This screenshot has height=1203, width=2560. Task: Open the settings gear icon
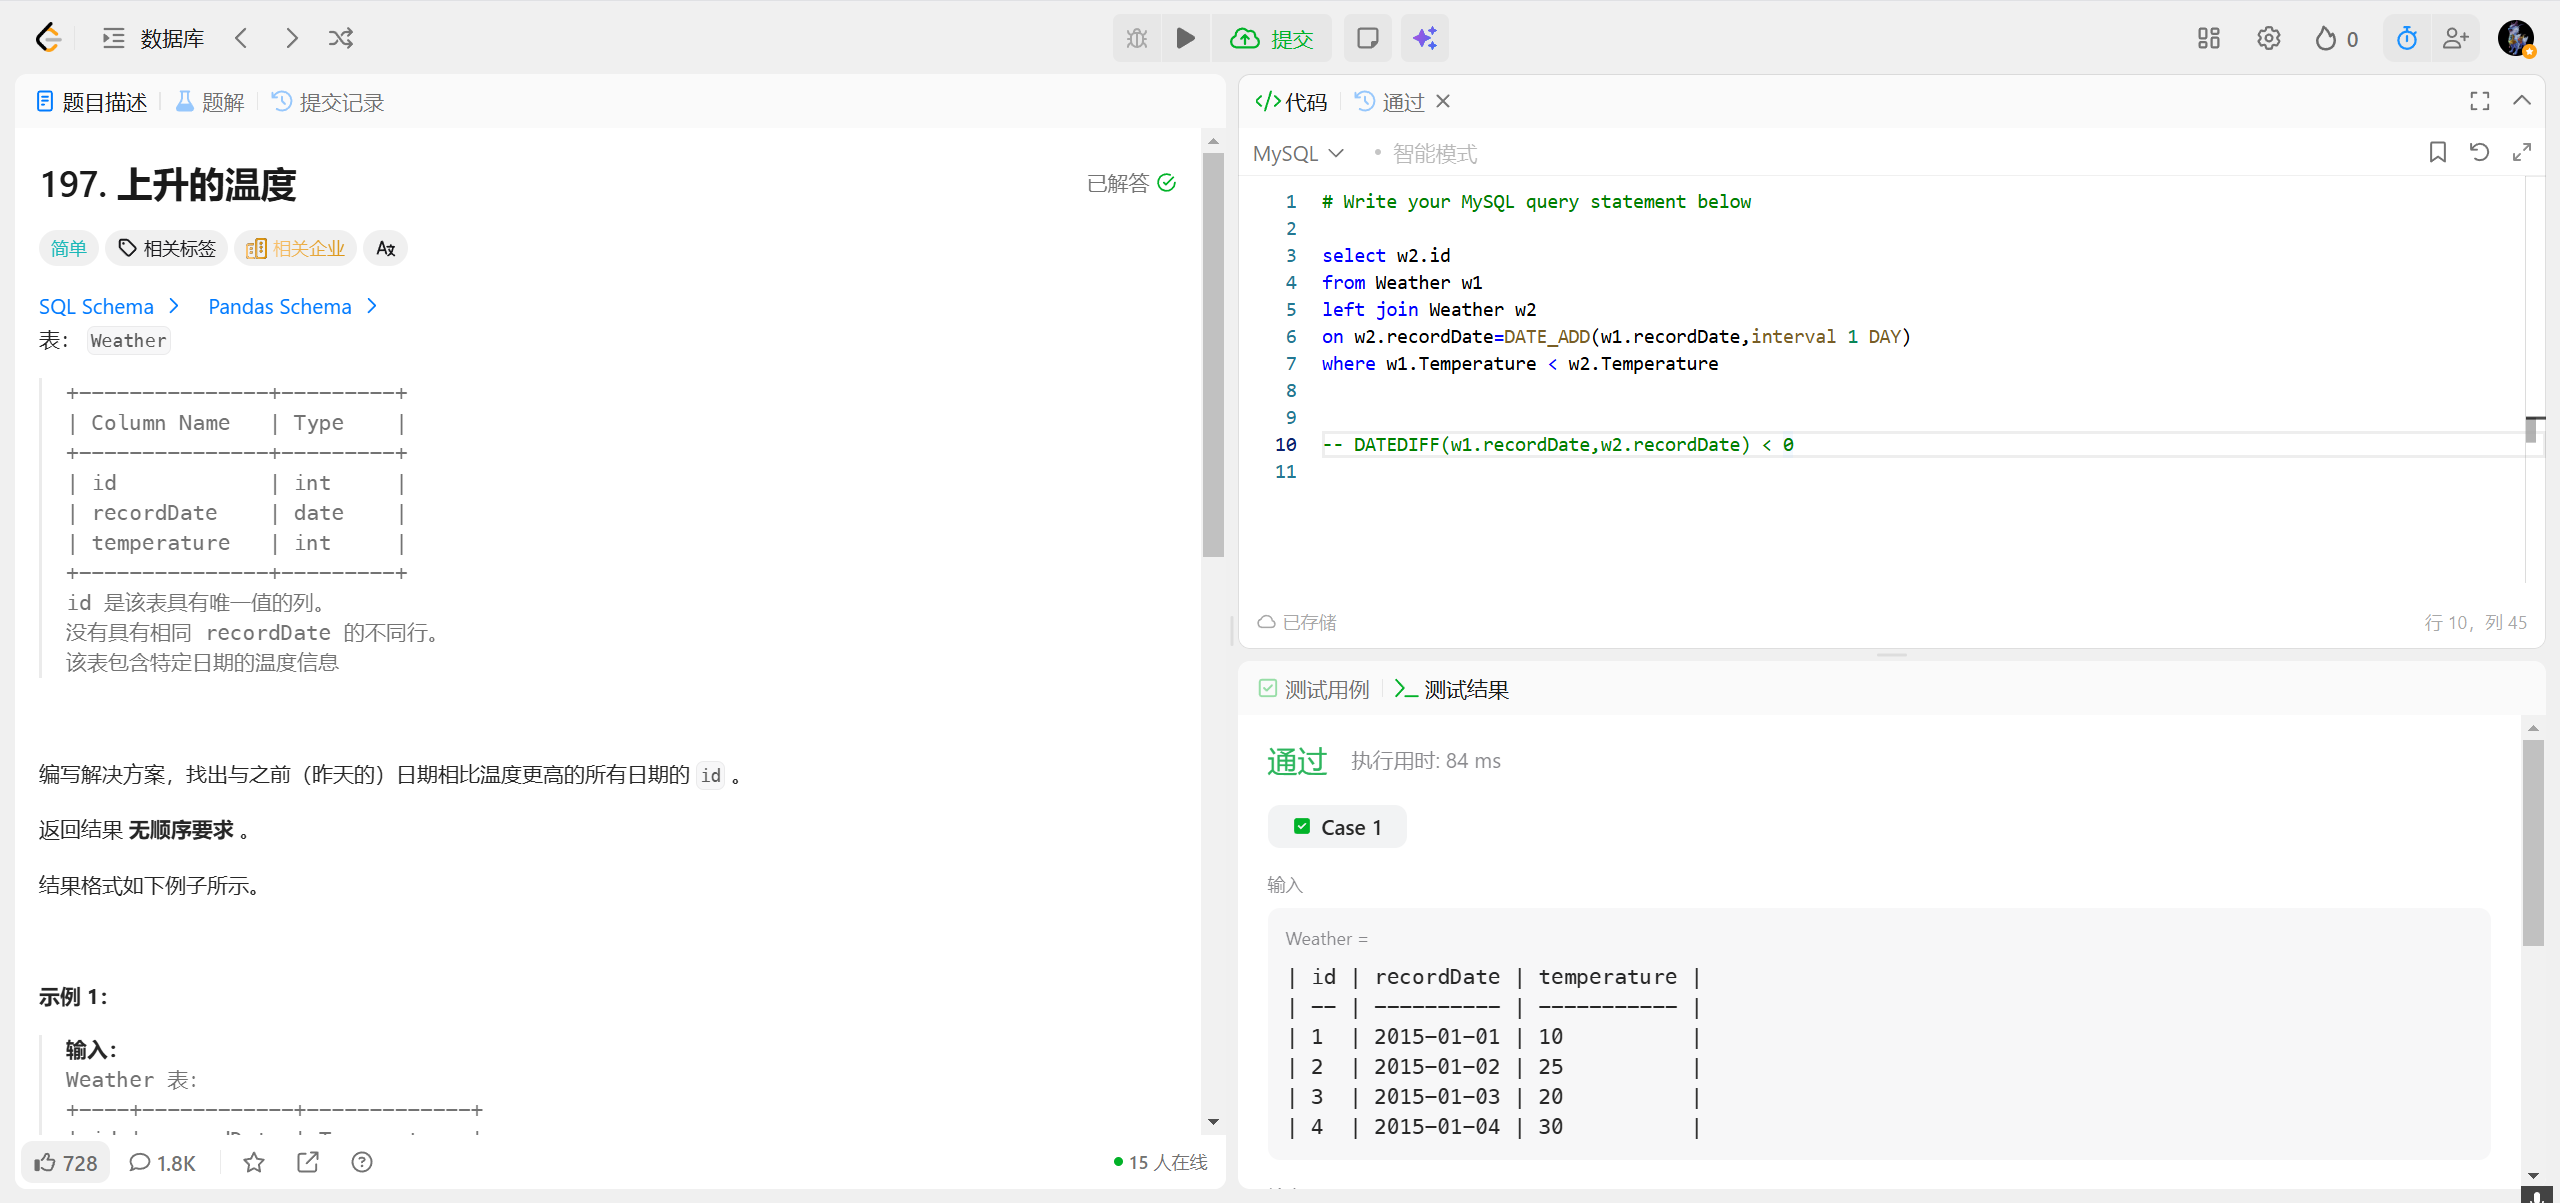(2268, 38)
